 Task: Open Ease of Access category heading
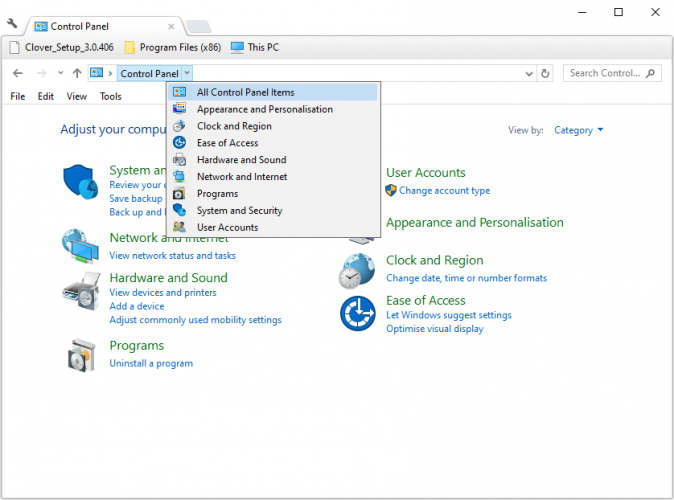[x=426, y=300]
